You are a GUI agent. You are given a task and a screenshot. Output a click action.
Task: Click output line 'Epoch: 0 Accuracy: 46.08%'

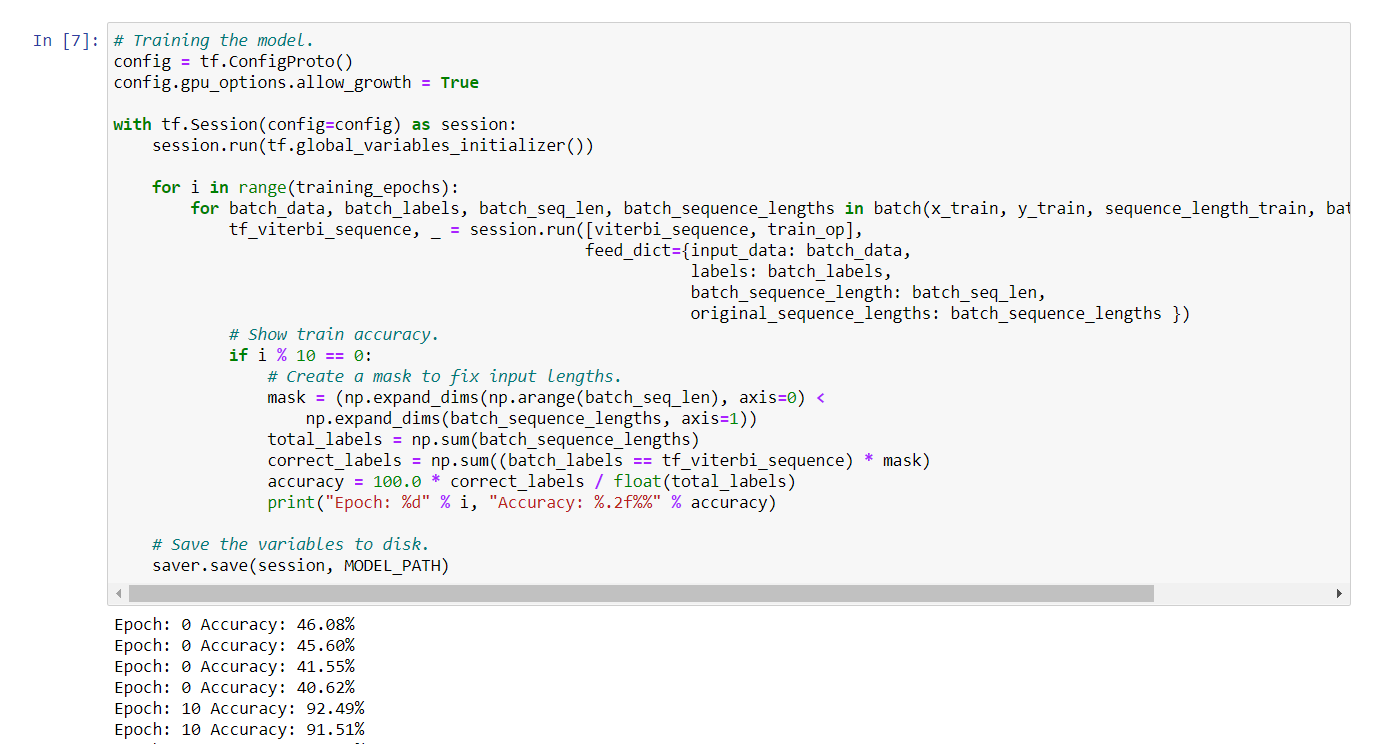(x=234, y=625)
